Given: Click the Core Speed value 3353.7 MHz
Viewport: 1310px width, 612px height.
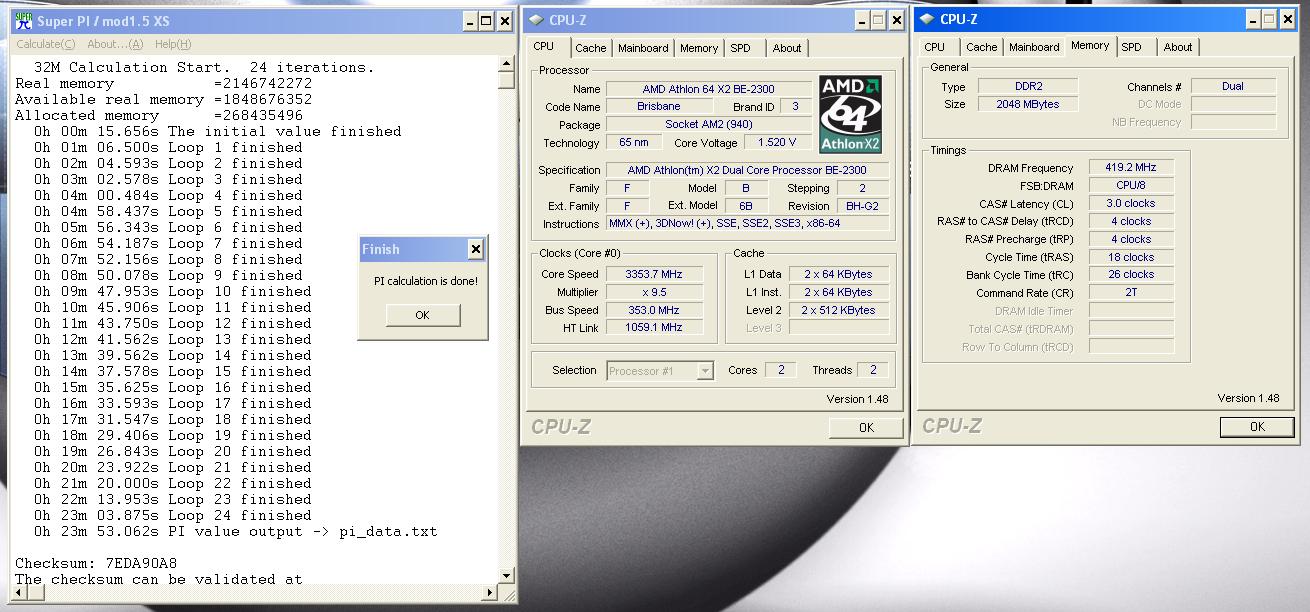Looking at the screenshot, I should (x=654, y=274).
